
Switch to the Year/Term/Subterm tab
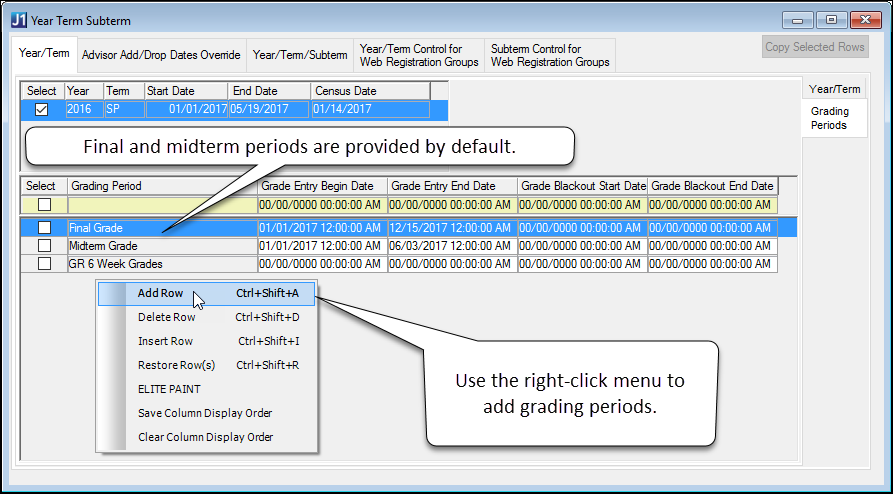tap(300, 55)
